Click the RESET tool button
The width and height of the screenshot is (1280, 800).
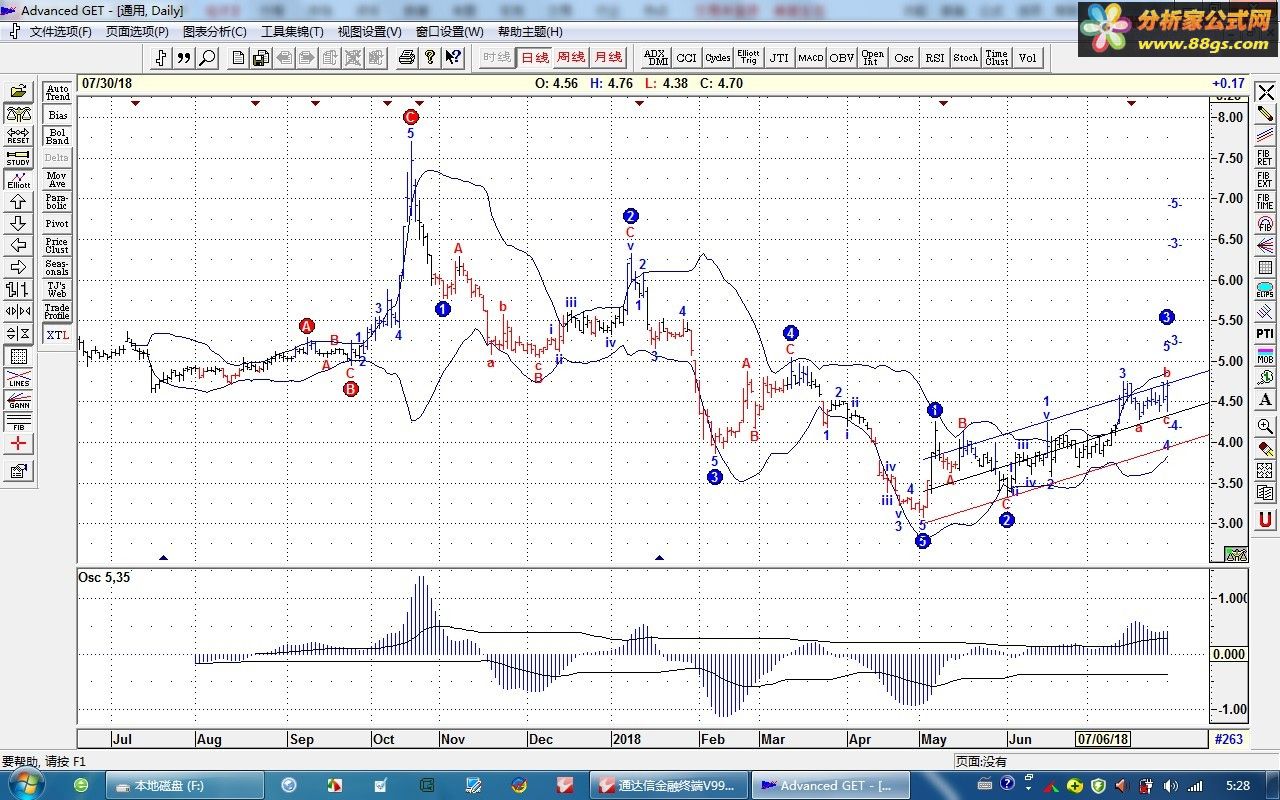click(18, 136)
